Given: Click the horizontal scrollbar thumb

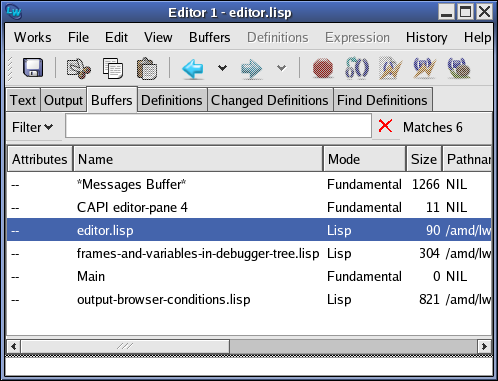Looking at the screenshot, I should pos(125,346).
